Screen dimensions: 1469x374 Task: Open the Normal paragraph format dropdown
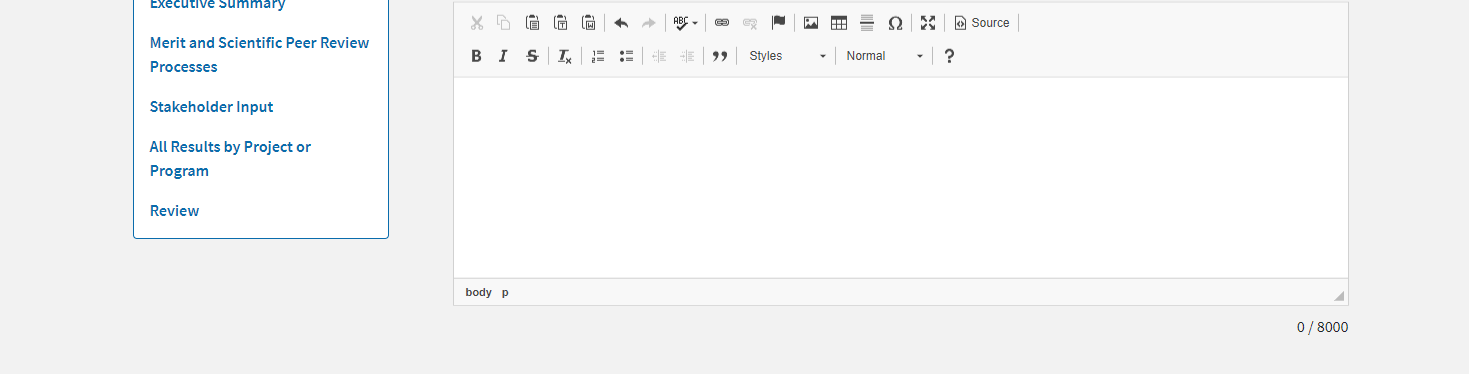coord(884,56)
